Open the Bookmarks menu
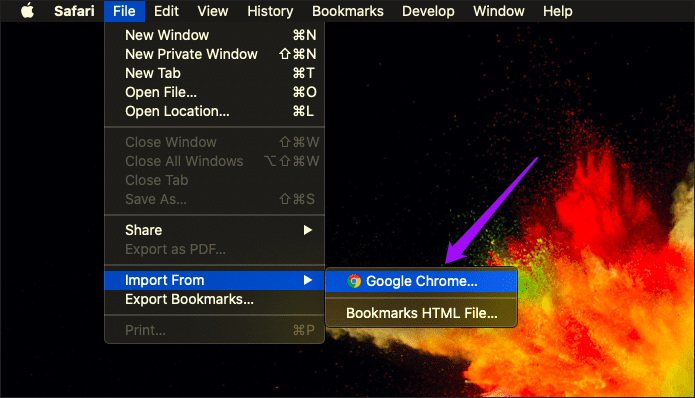This screenshot has height=398, width=695. coord(348,11)
